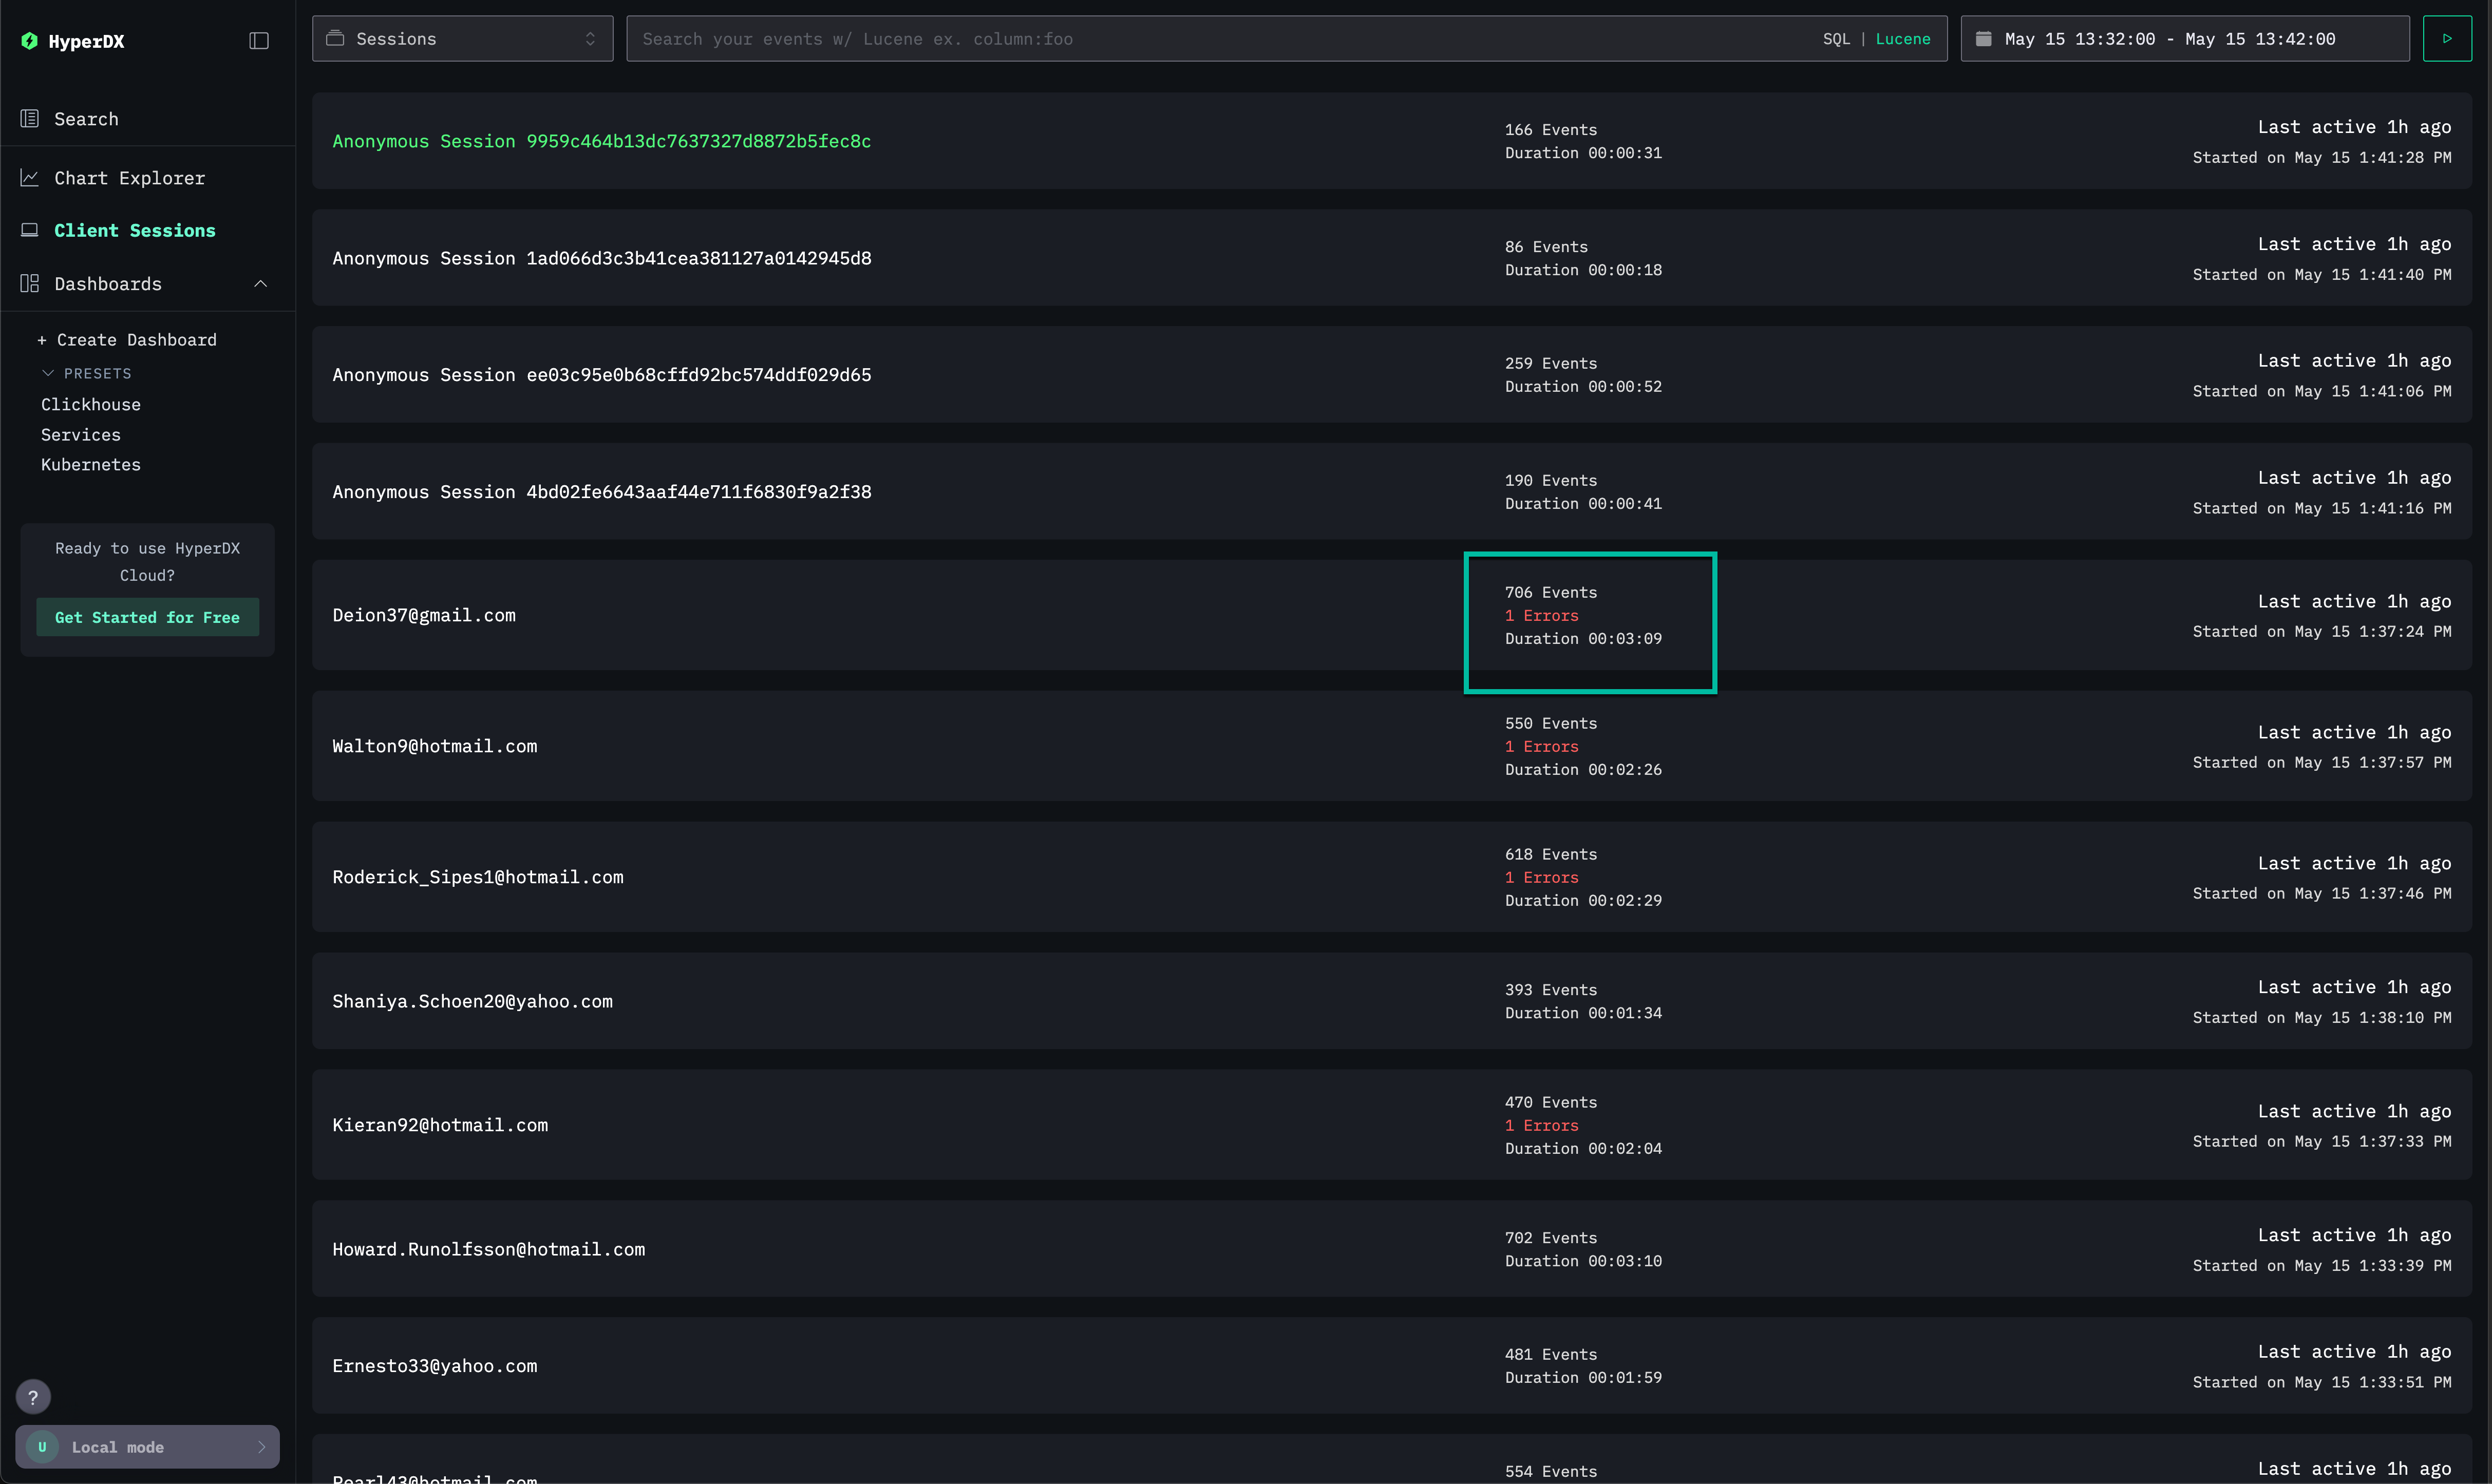Open the Sessions source dropdown
The height and width of the screenshot is (1484, 2492).
(462, 39)
